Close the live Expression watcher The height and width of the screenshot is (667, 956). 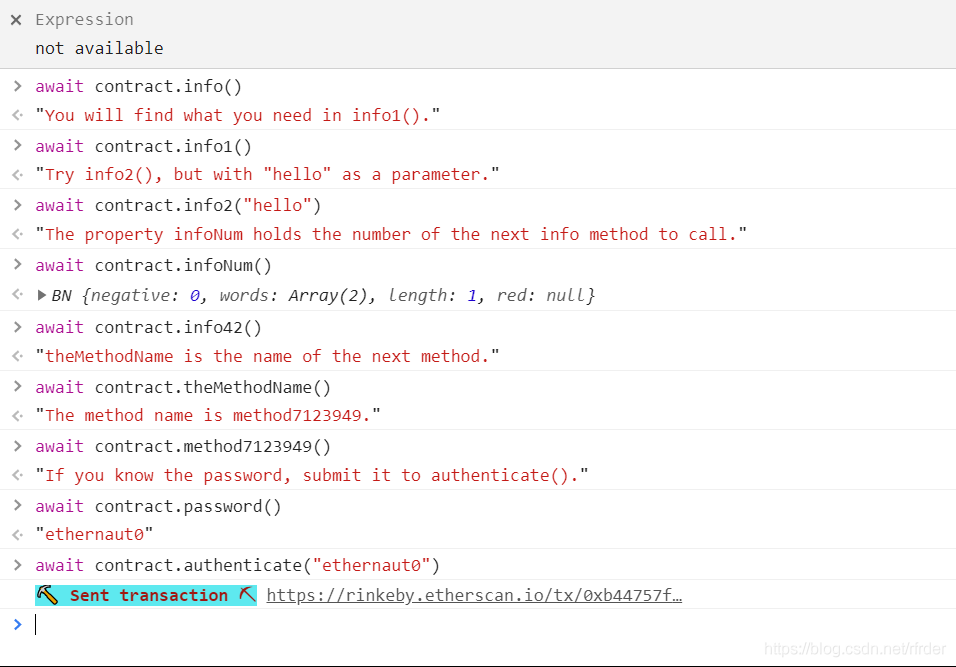point(16,20)
